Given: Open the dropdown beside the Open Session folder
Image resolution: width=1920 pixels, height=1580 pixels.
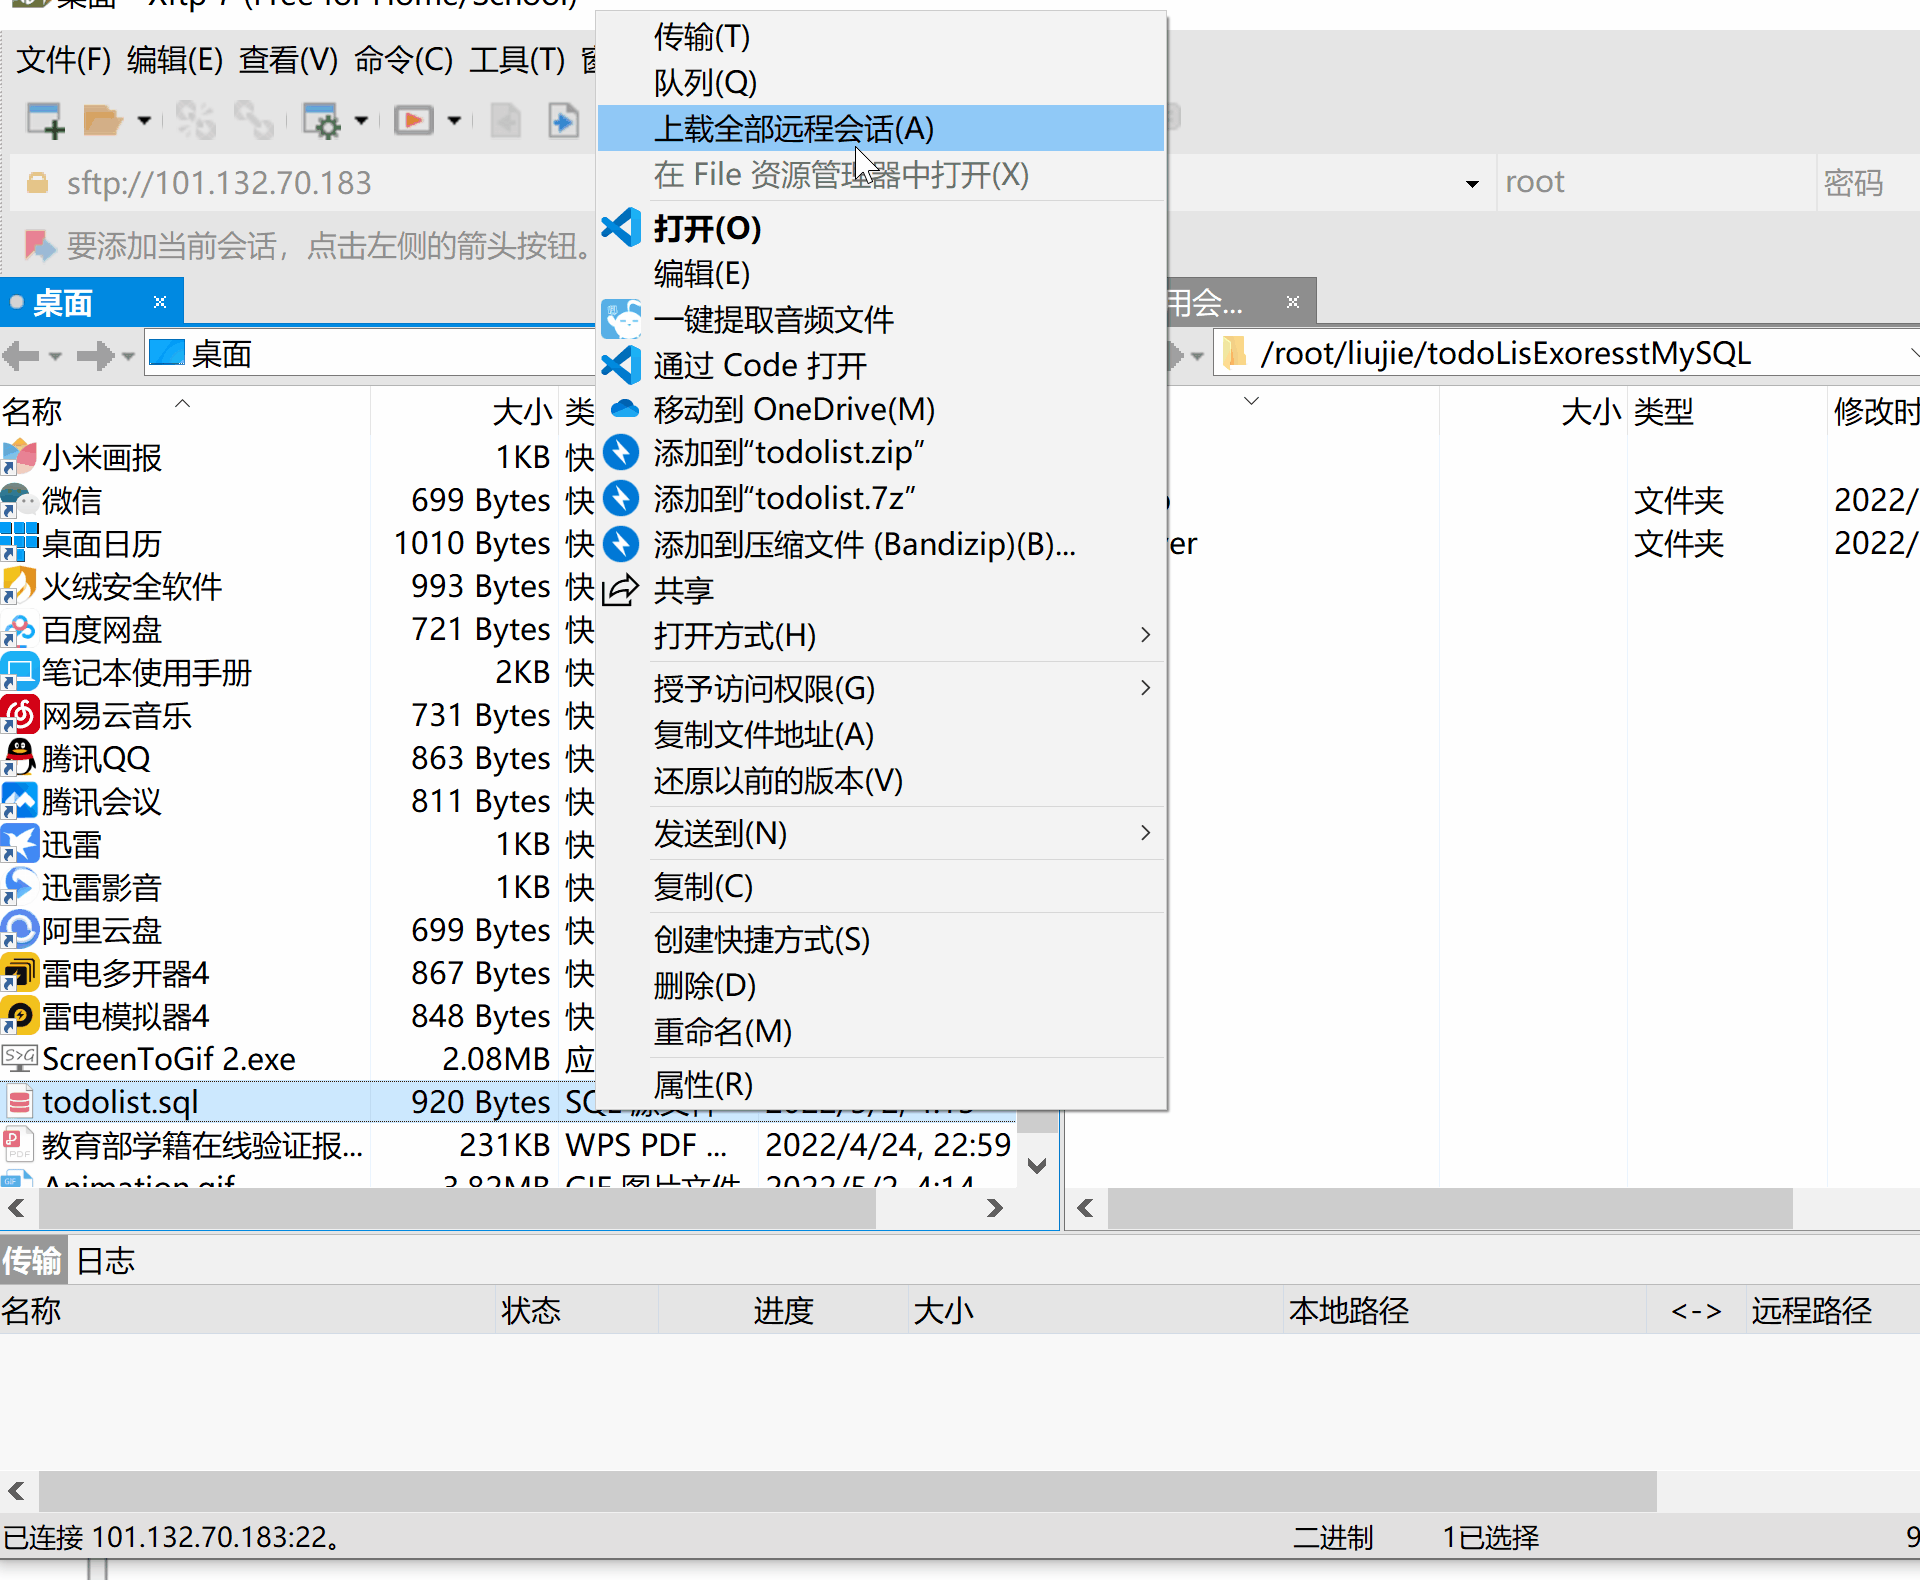Looking at the screenshot, I should pyautogui.click(x=144, y=121).
